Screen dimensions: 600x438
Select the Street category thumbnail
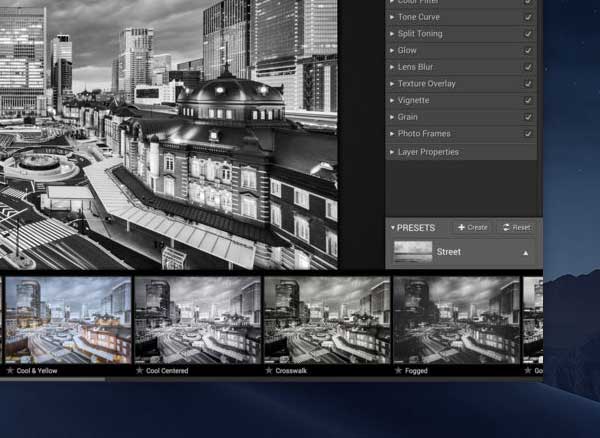click(413, 252)
